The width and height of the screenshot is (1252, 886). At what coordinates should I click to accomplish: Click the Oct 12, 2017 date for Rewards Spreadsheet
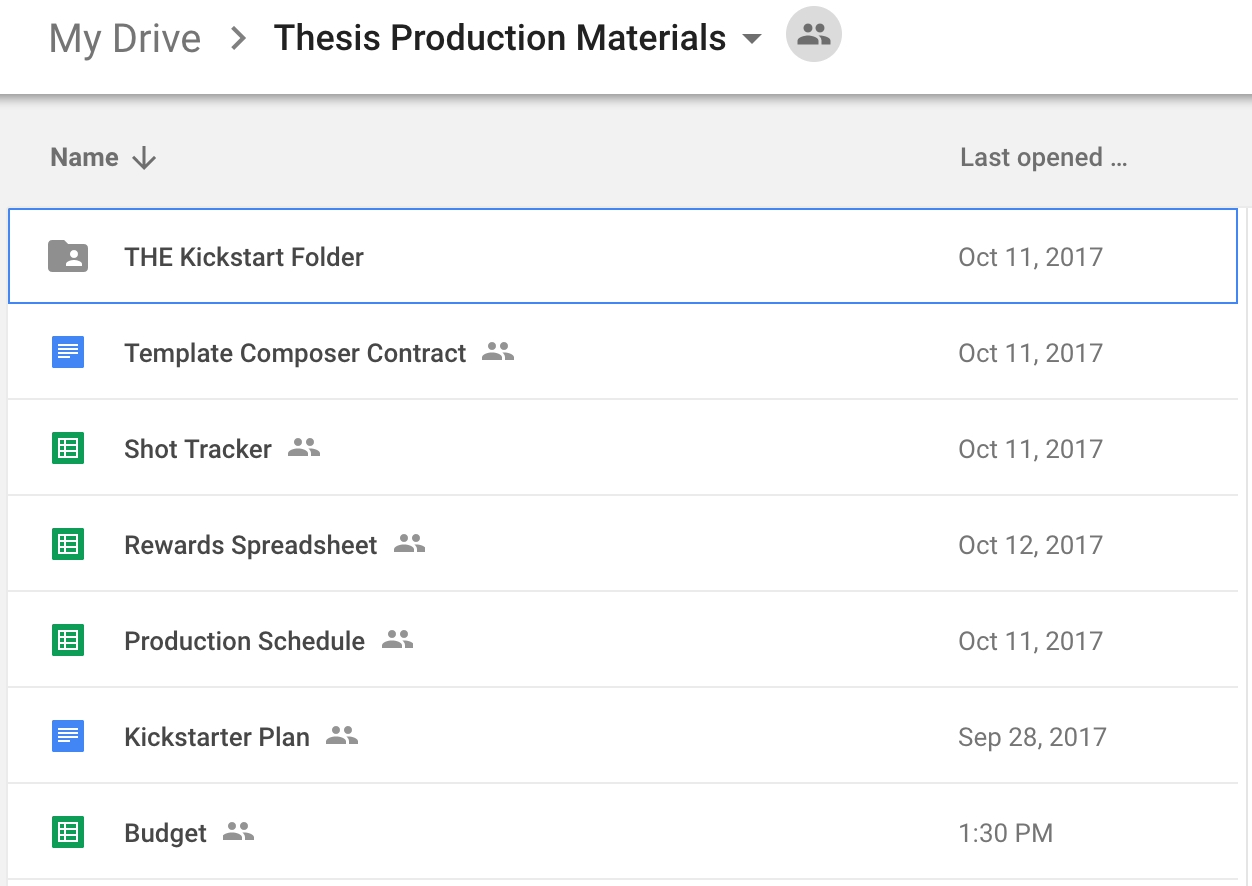[1031, 545]
